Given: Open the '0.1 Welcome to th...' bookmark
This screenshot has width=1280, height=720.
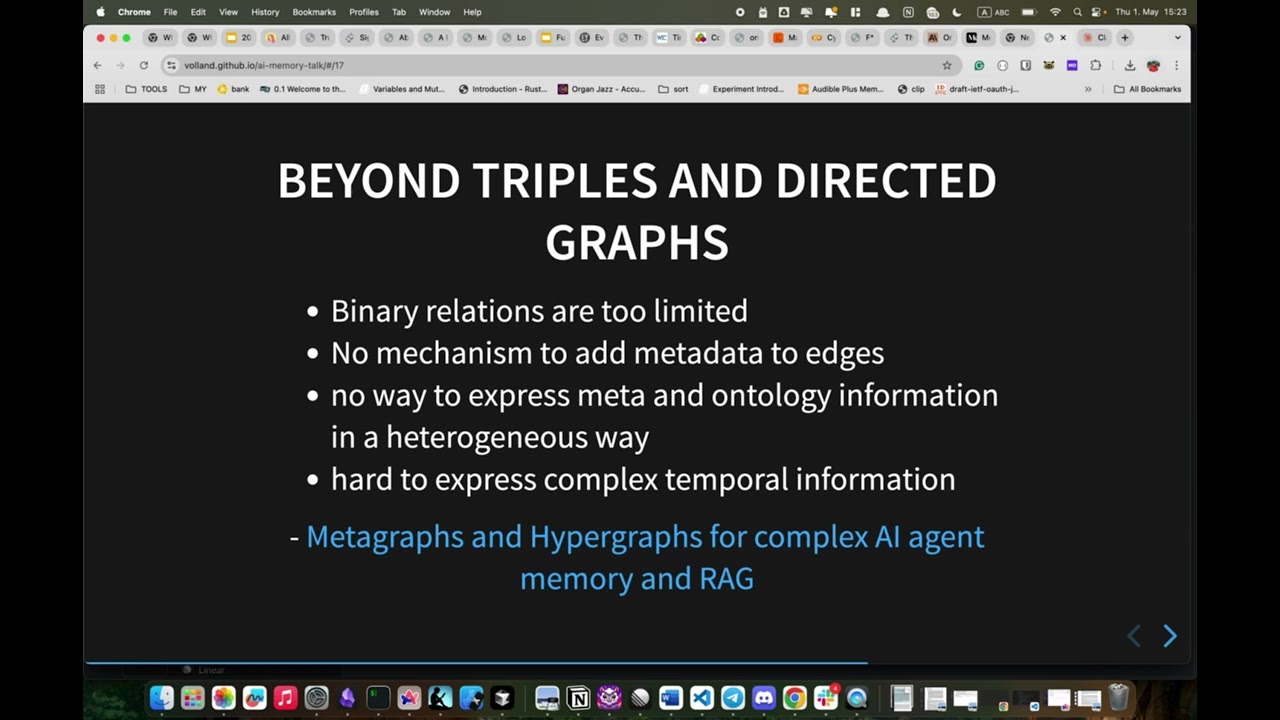Looking at the screenshot, I should 302,89.
